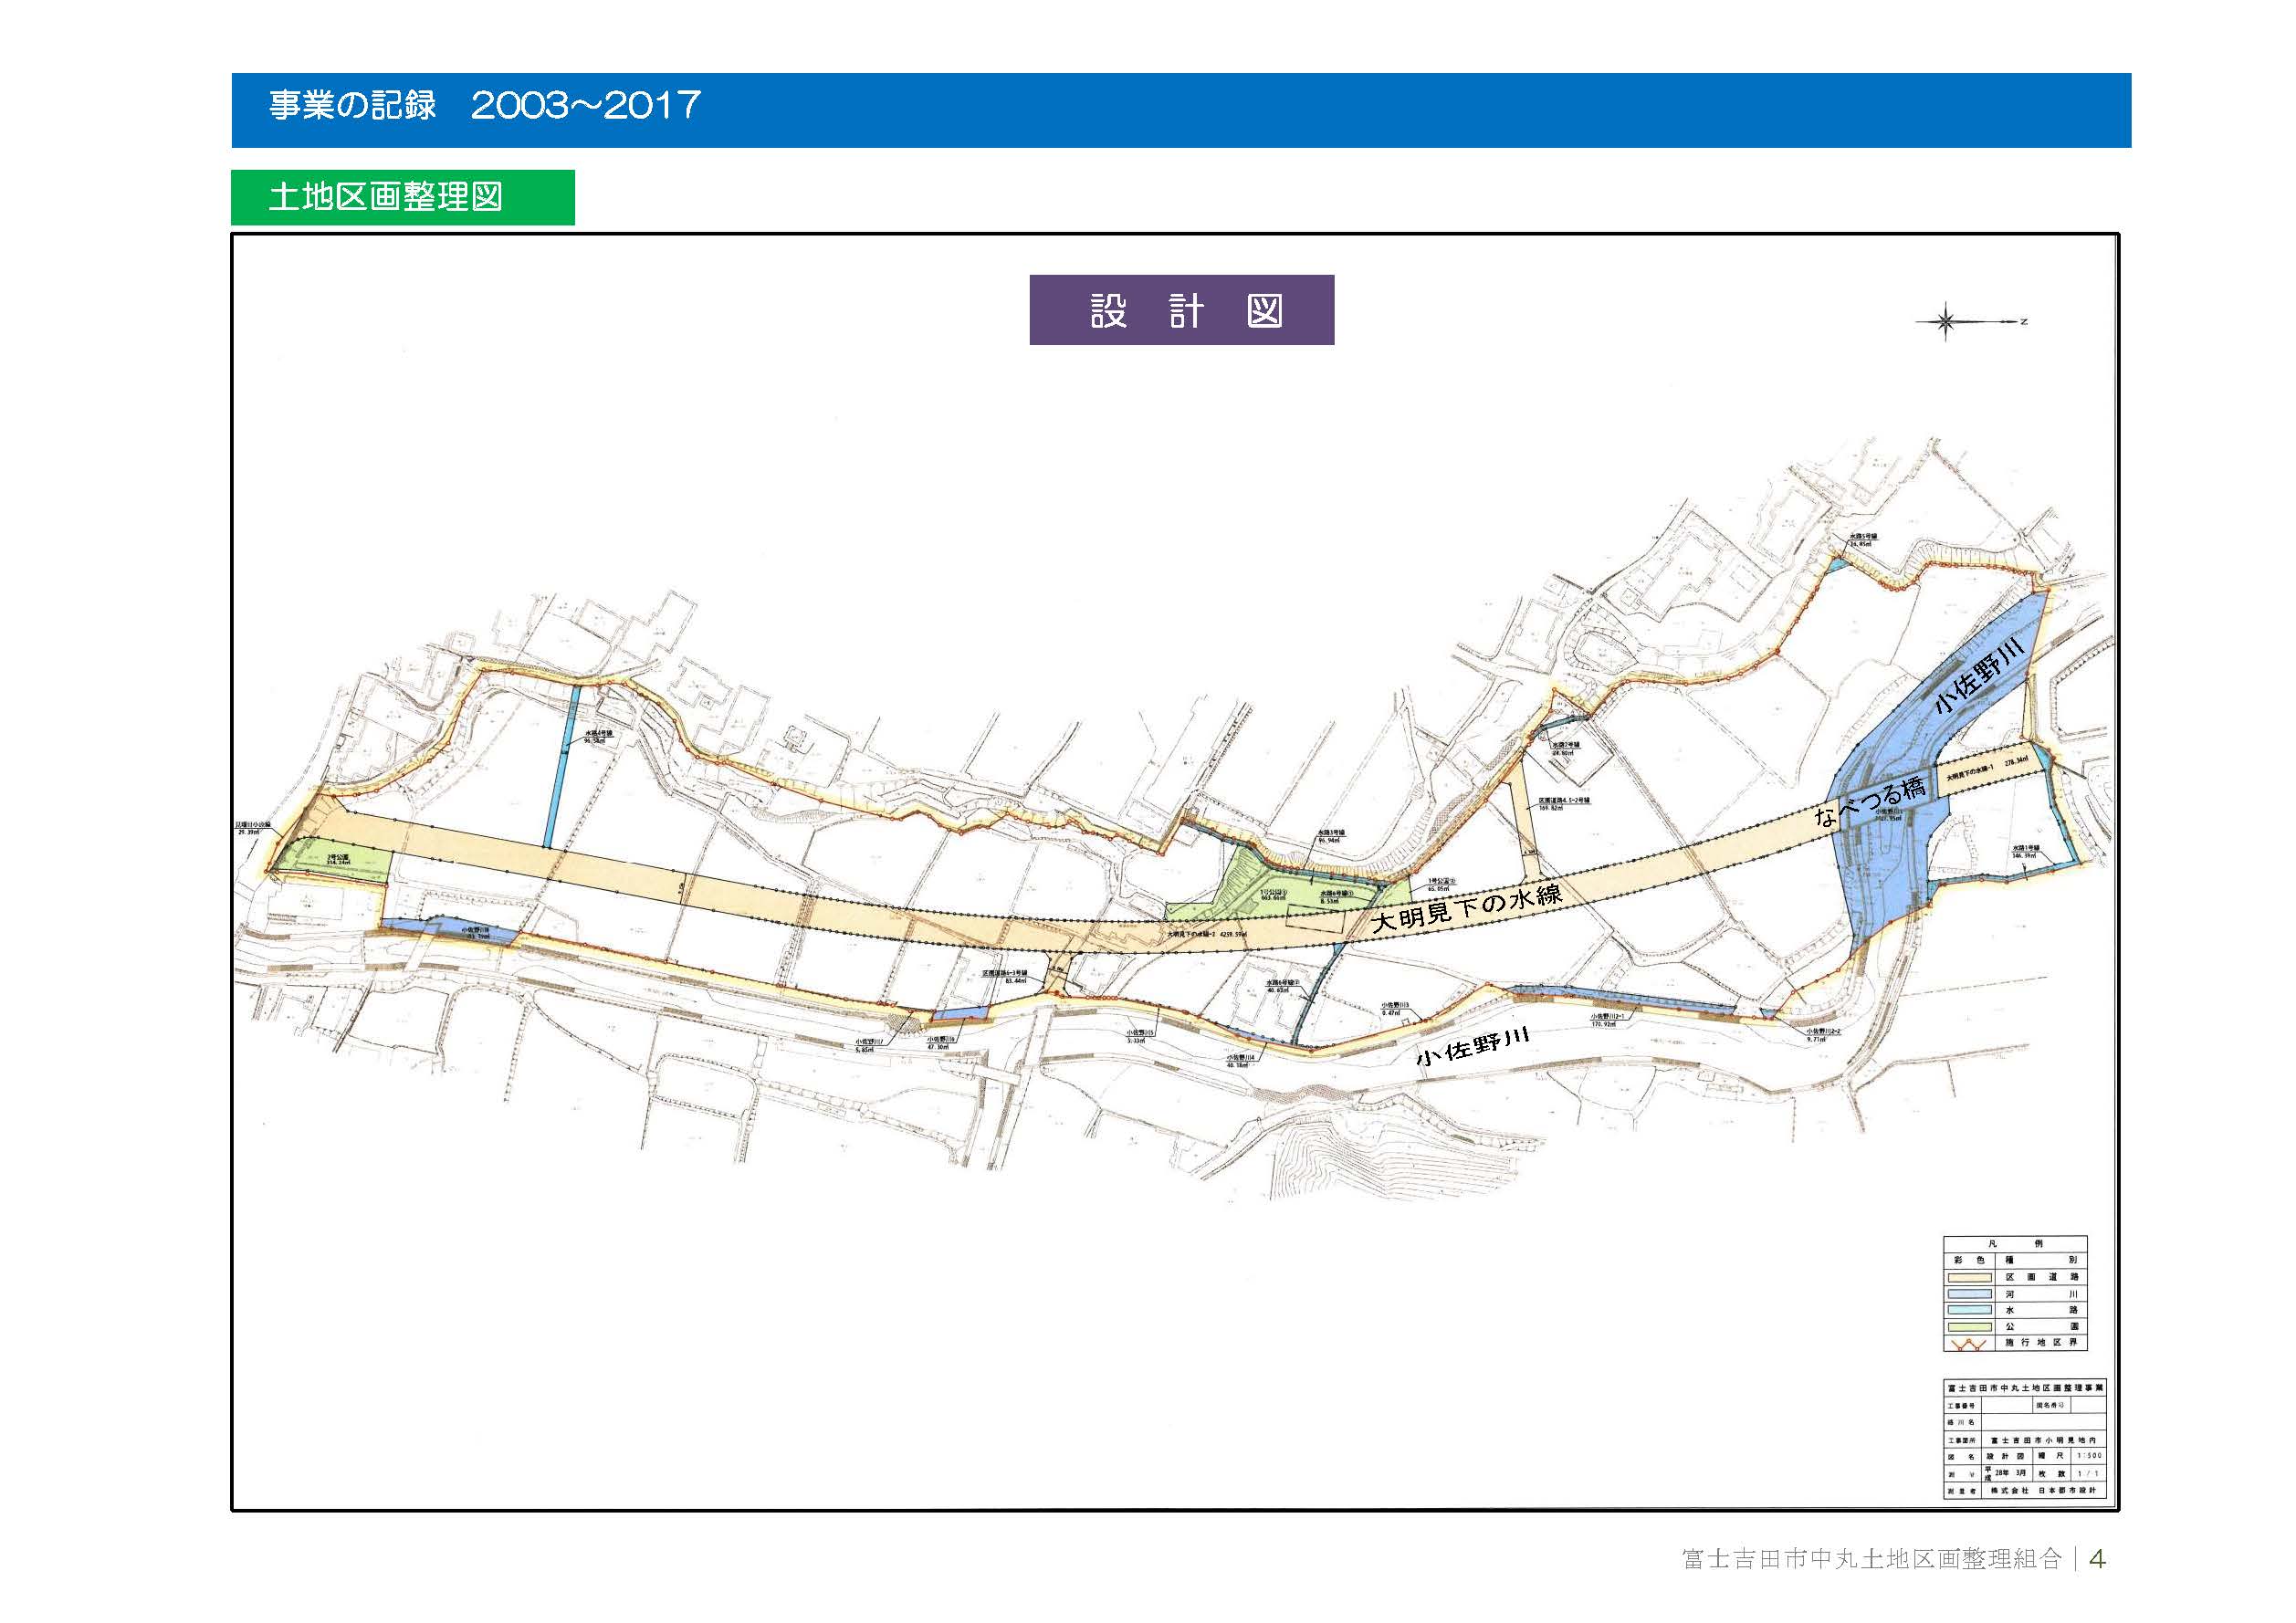The image size is (2296, 1623).
Task: Select the beige 区画道路 legend swatch
Action: pos(1970,1278)
